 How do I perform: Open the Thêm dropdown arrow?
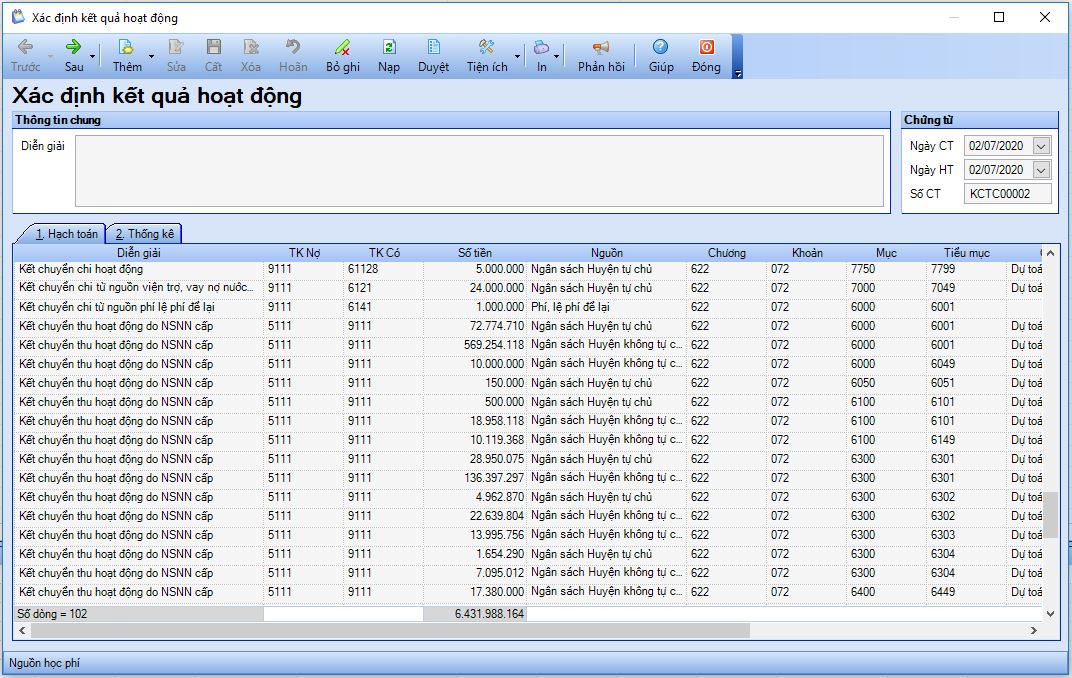pyautogui.click(x=151, y=57)
